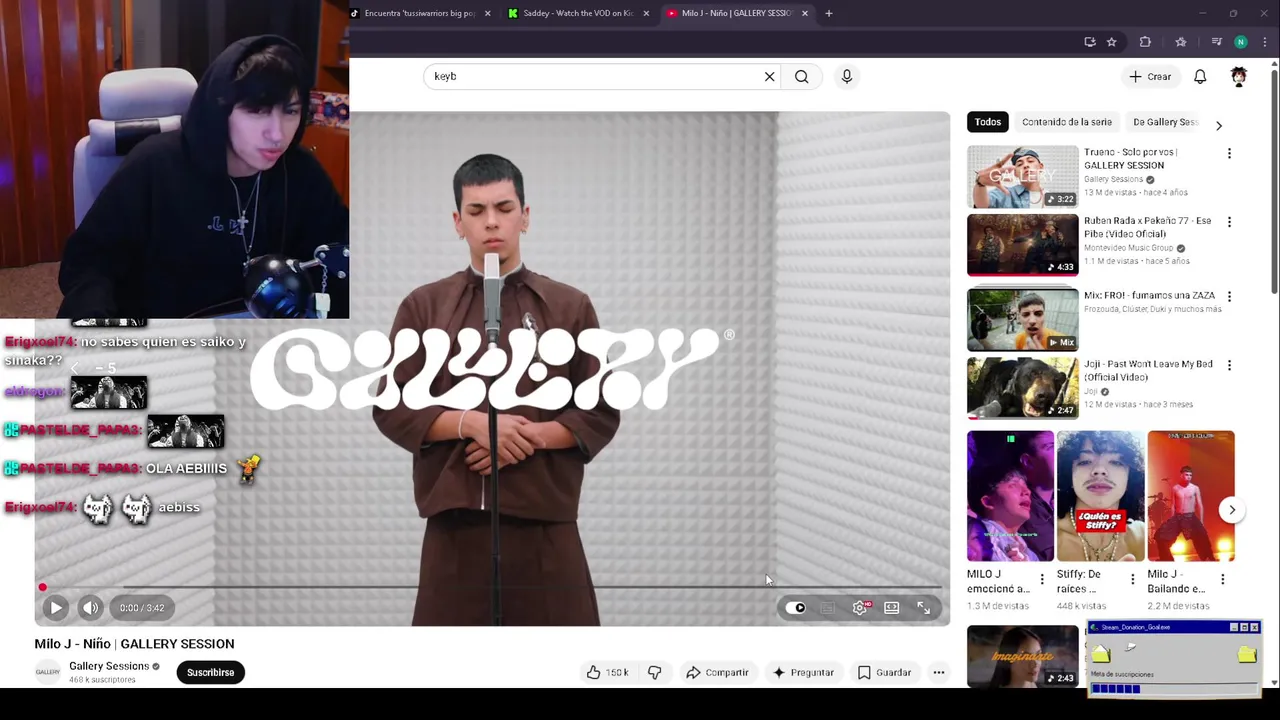Viewport: 1280px width, 720px height.
Task: Open a new browser tab
Action: click(829, 13)
